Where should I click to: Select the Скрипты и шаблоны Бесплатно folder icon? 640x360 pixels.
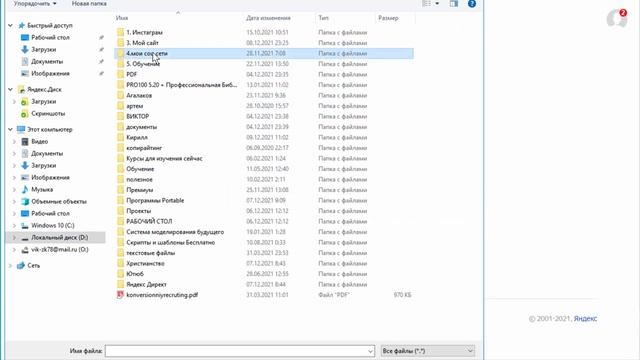(120, 242)
